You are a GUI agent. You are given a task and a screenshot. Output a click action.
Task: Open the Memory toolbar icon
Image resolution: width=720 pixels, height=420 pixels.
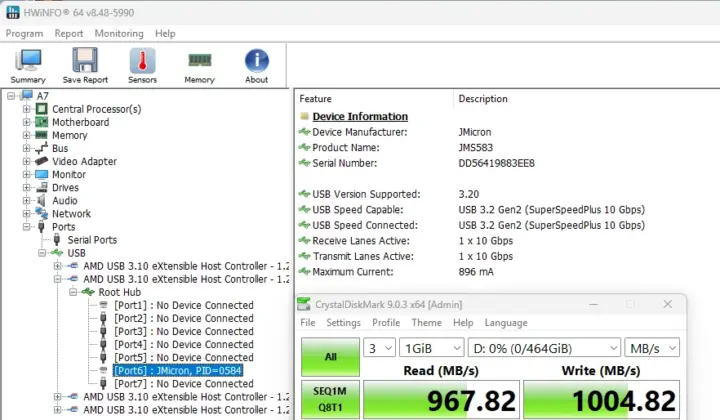pos(200,60)
